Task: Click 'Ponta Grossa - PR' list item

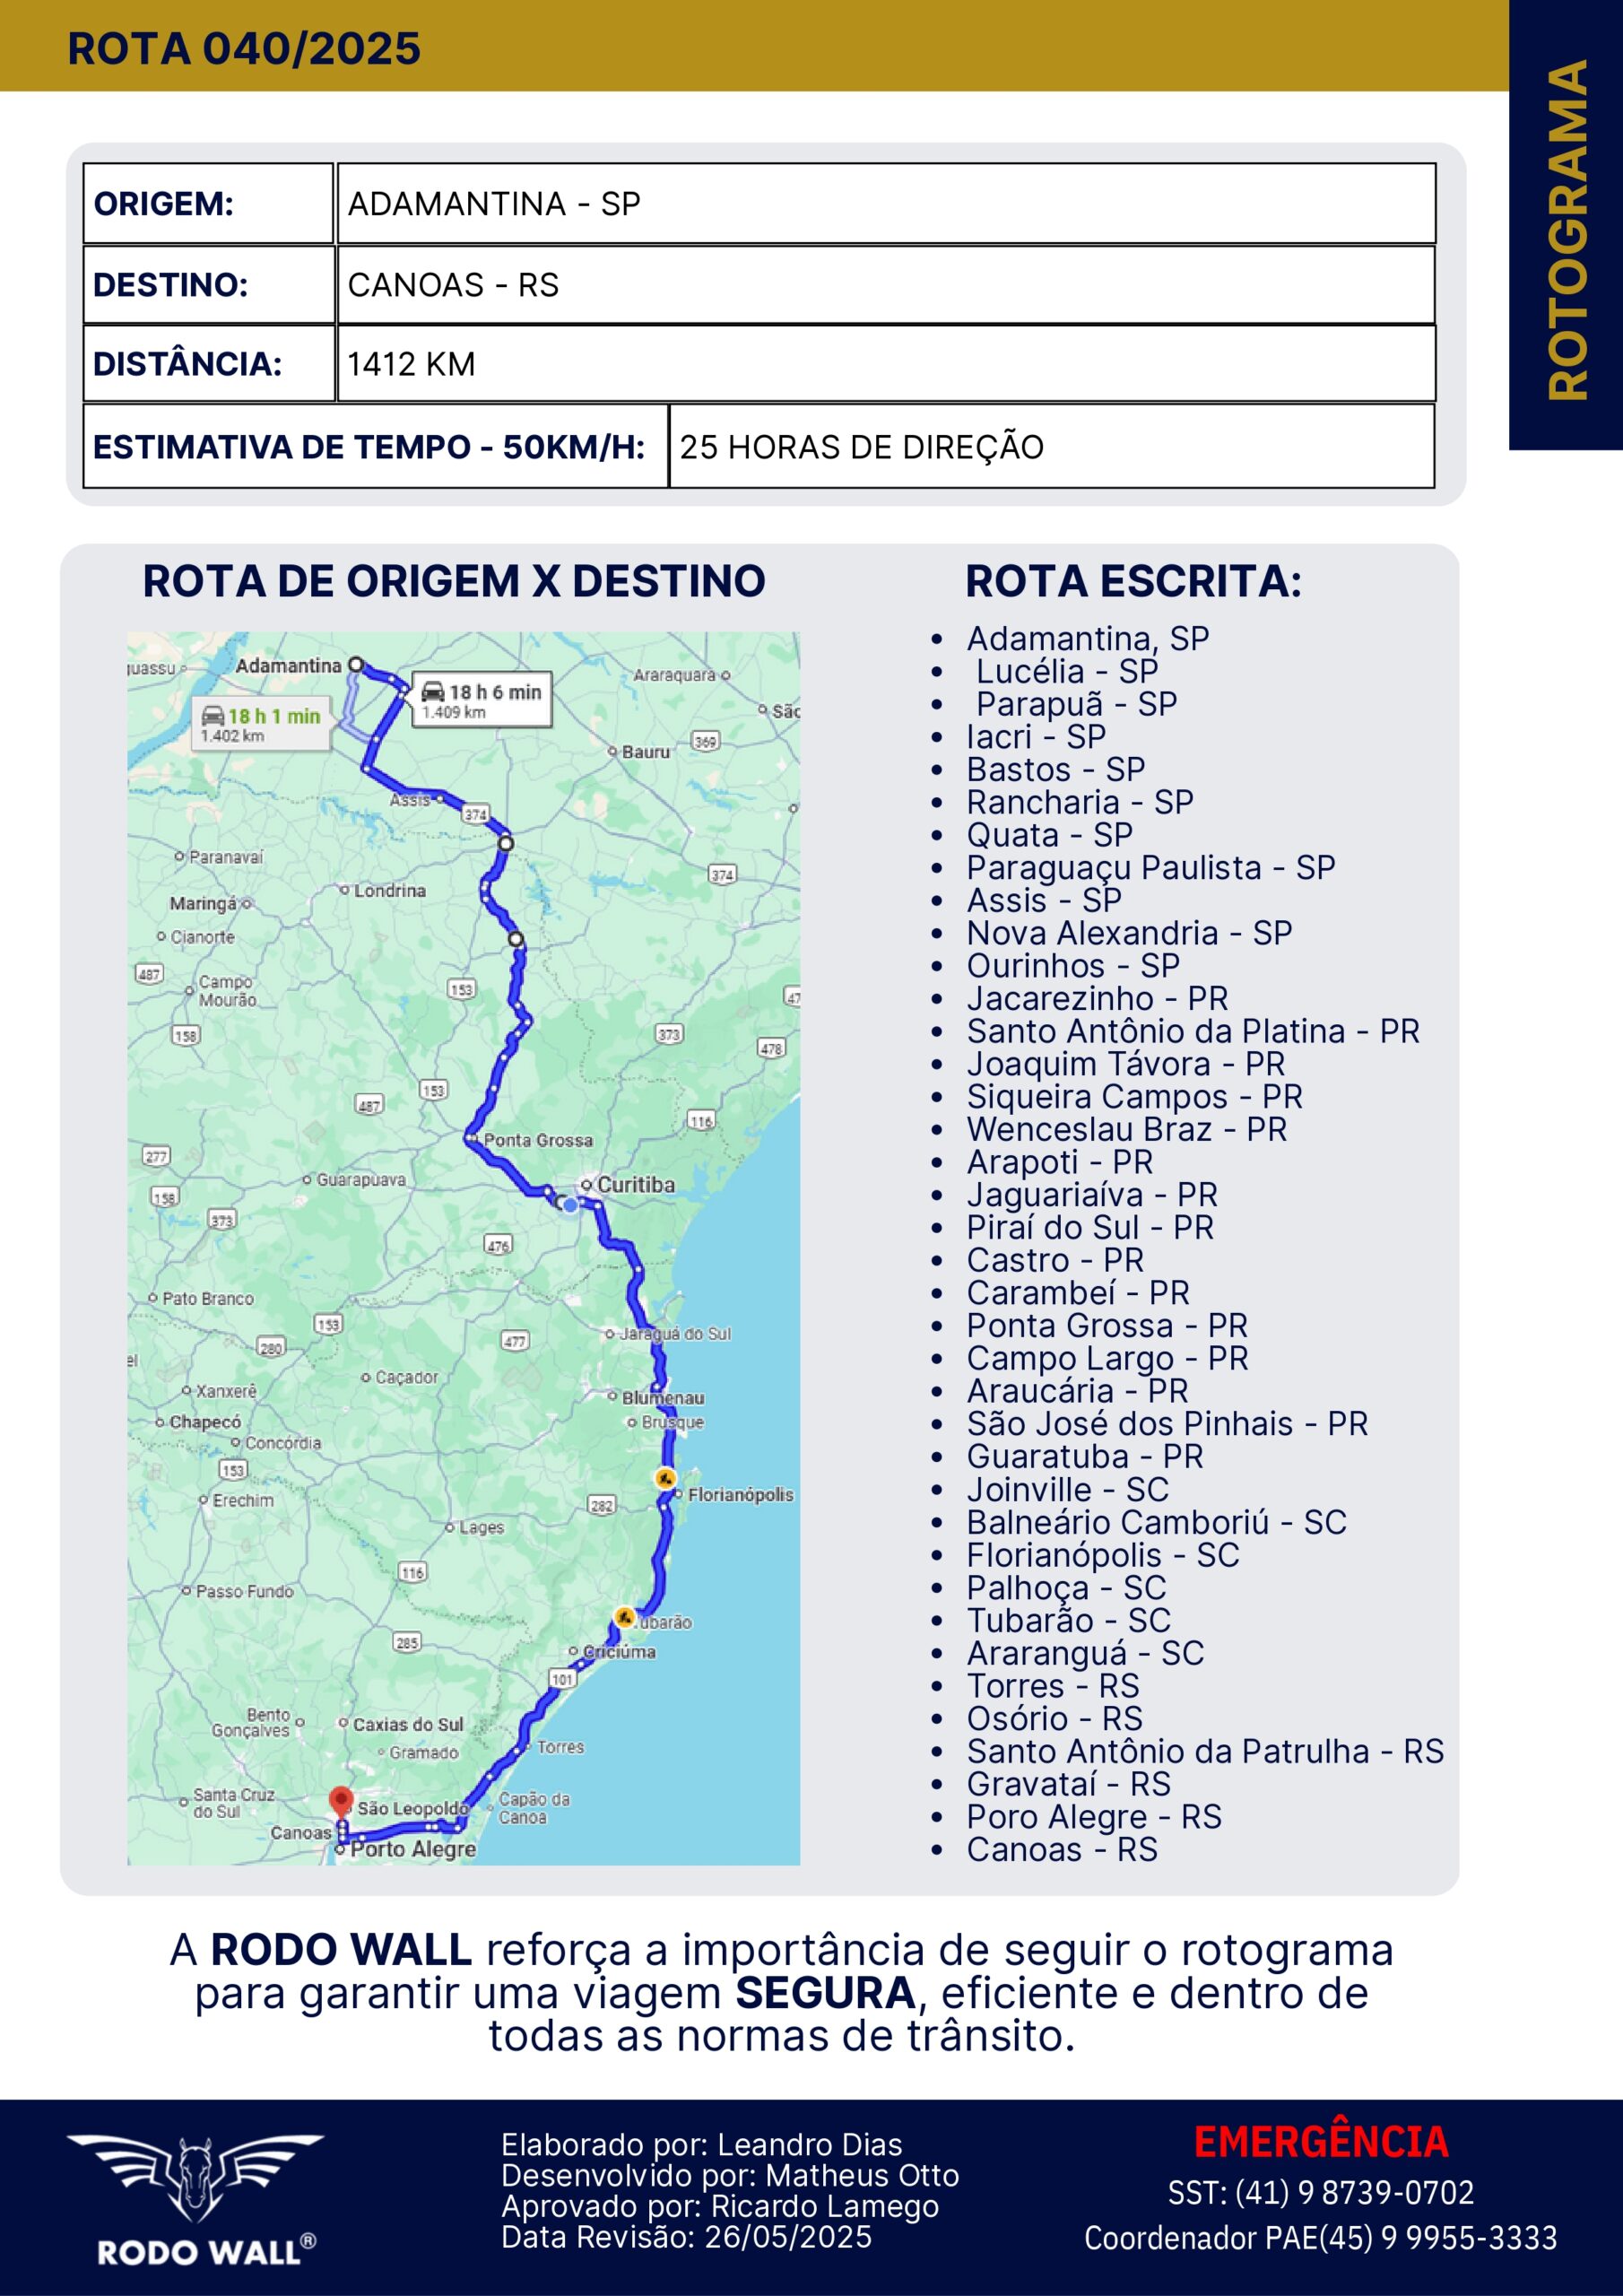Action: click(1107, 1326)
